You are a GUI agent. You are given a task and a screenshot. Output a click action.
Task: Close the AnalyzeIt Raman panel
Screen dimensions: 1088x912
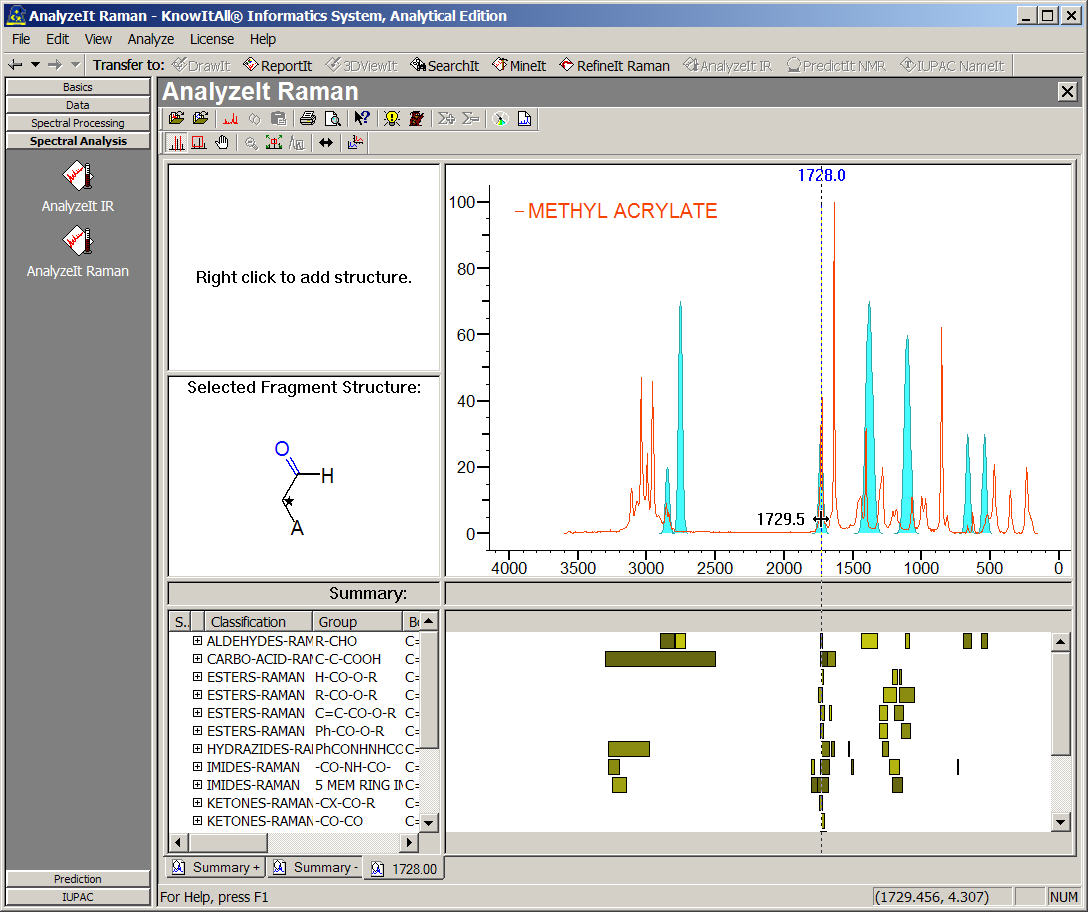coord(1067,92)
